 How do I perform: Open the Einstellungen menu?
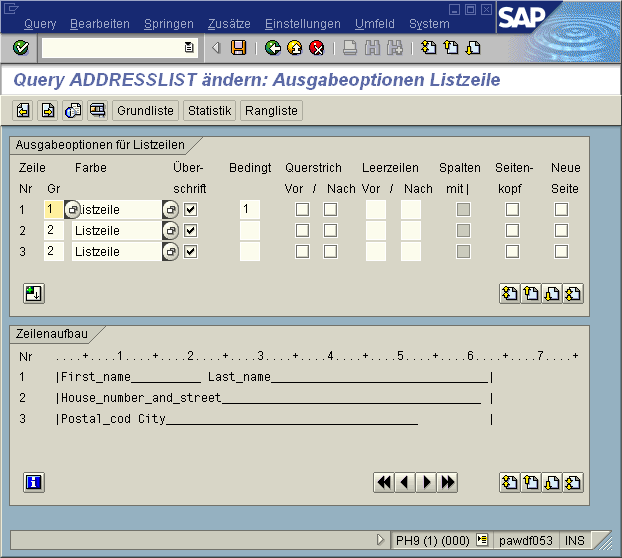302,23
